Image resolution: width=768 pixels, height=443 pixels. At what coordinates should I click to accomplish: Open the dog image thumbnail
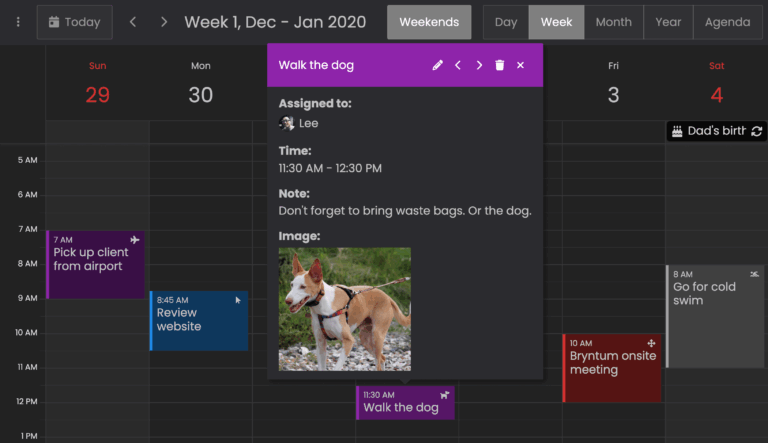345,309
